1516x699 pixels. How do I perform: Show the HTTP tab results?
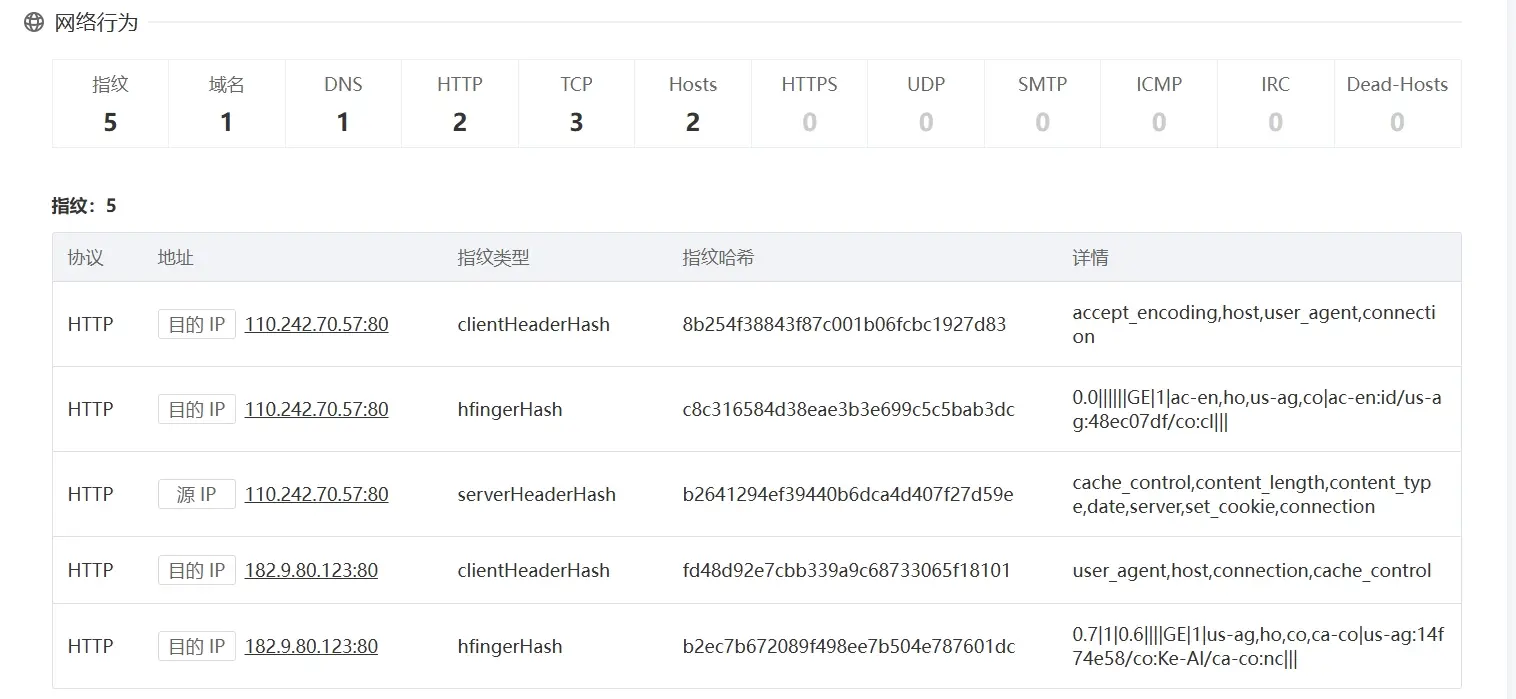[460, 103]
